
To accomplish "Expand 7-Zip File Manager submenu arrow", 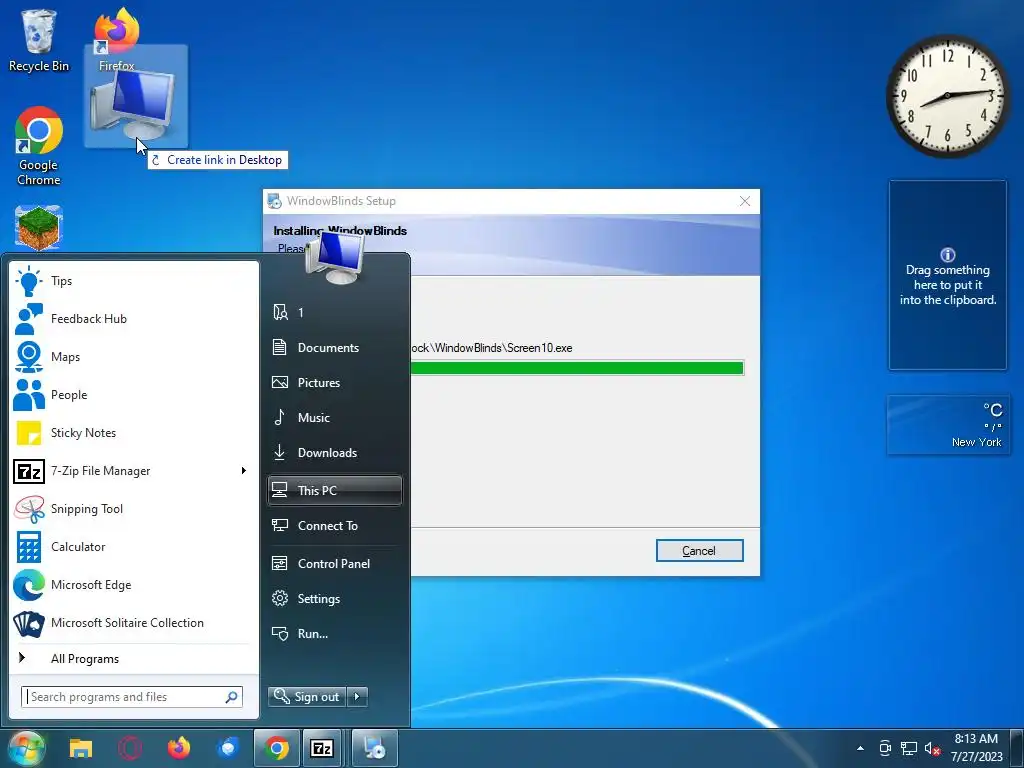I will pyautogui.click(x=244, y=471).
